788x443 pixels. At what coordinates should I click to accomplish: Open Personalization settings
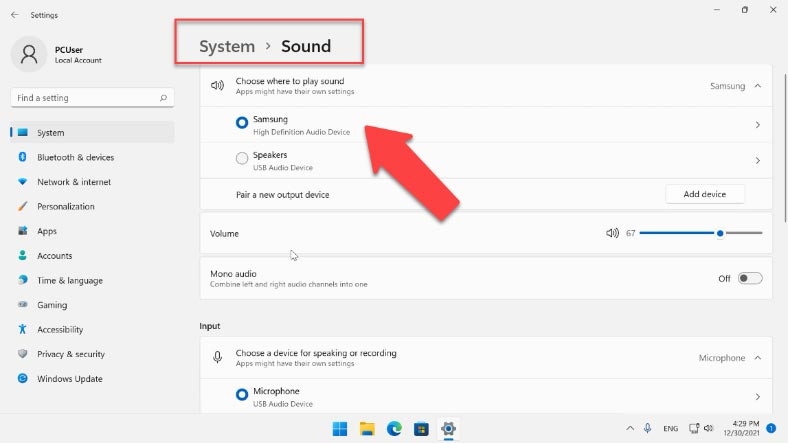(92, 206)
